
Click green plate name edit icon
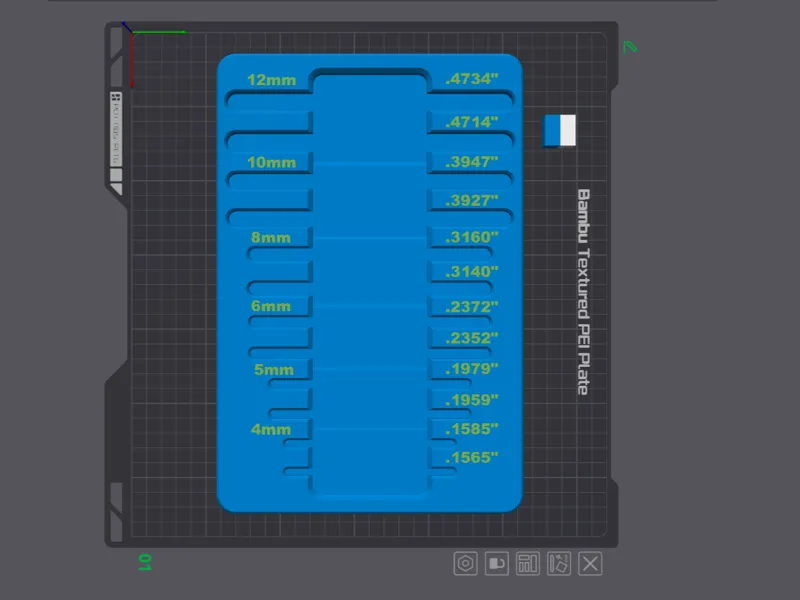(630, 47)
